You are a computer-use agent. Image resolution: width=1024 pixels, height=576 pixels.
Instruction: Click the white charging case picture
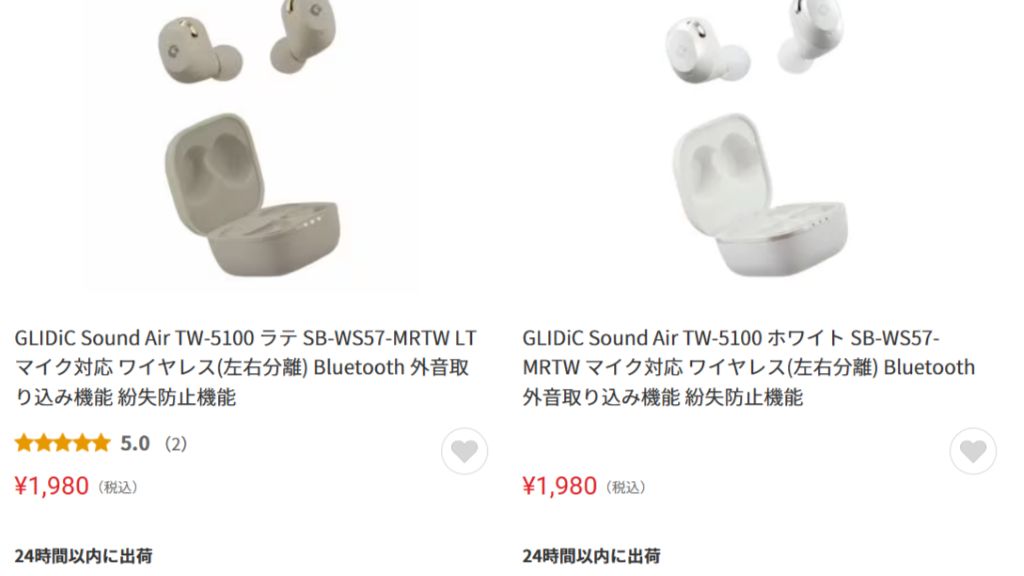tap(761, 195)
